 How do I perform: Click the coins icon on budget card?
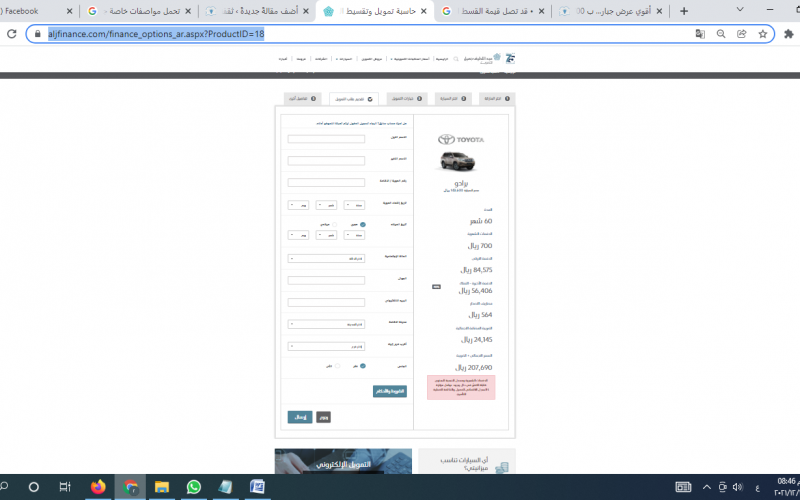tap(502, 467)
